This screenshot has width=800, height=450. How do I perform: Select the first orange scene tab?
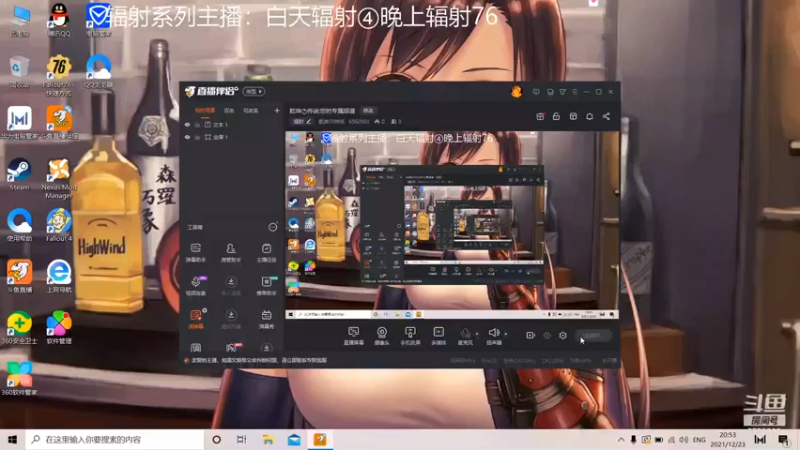point(205,111)
